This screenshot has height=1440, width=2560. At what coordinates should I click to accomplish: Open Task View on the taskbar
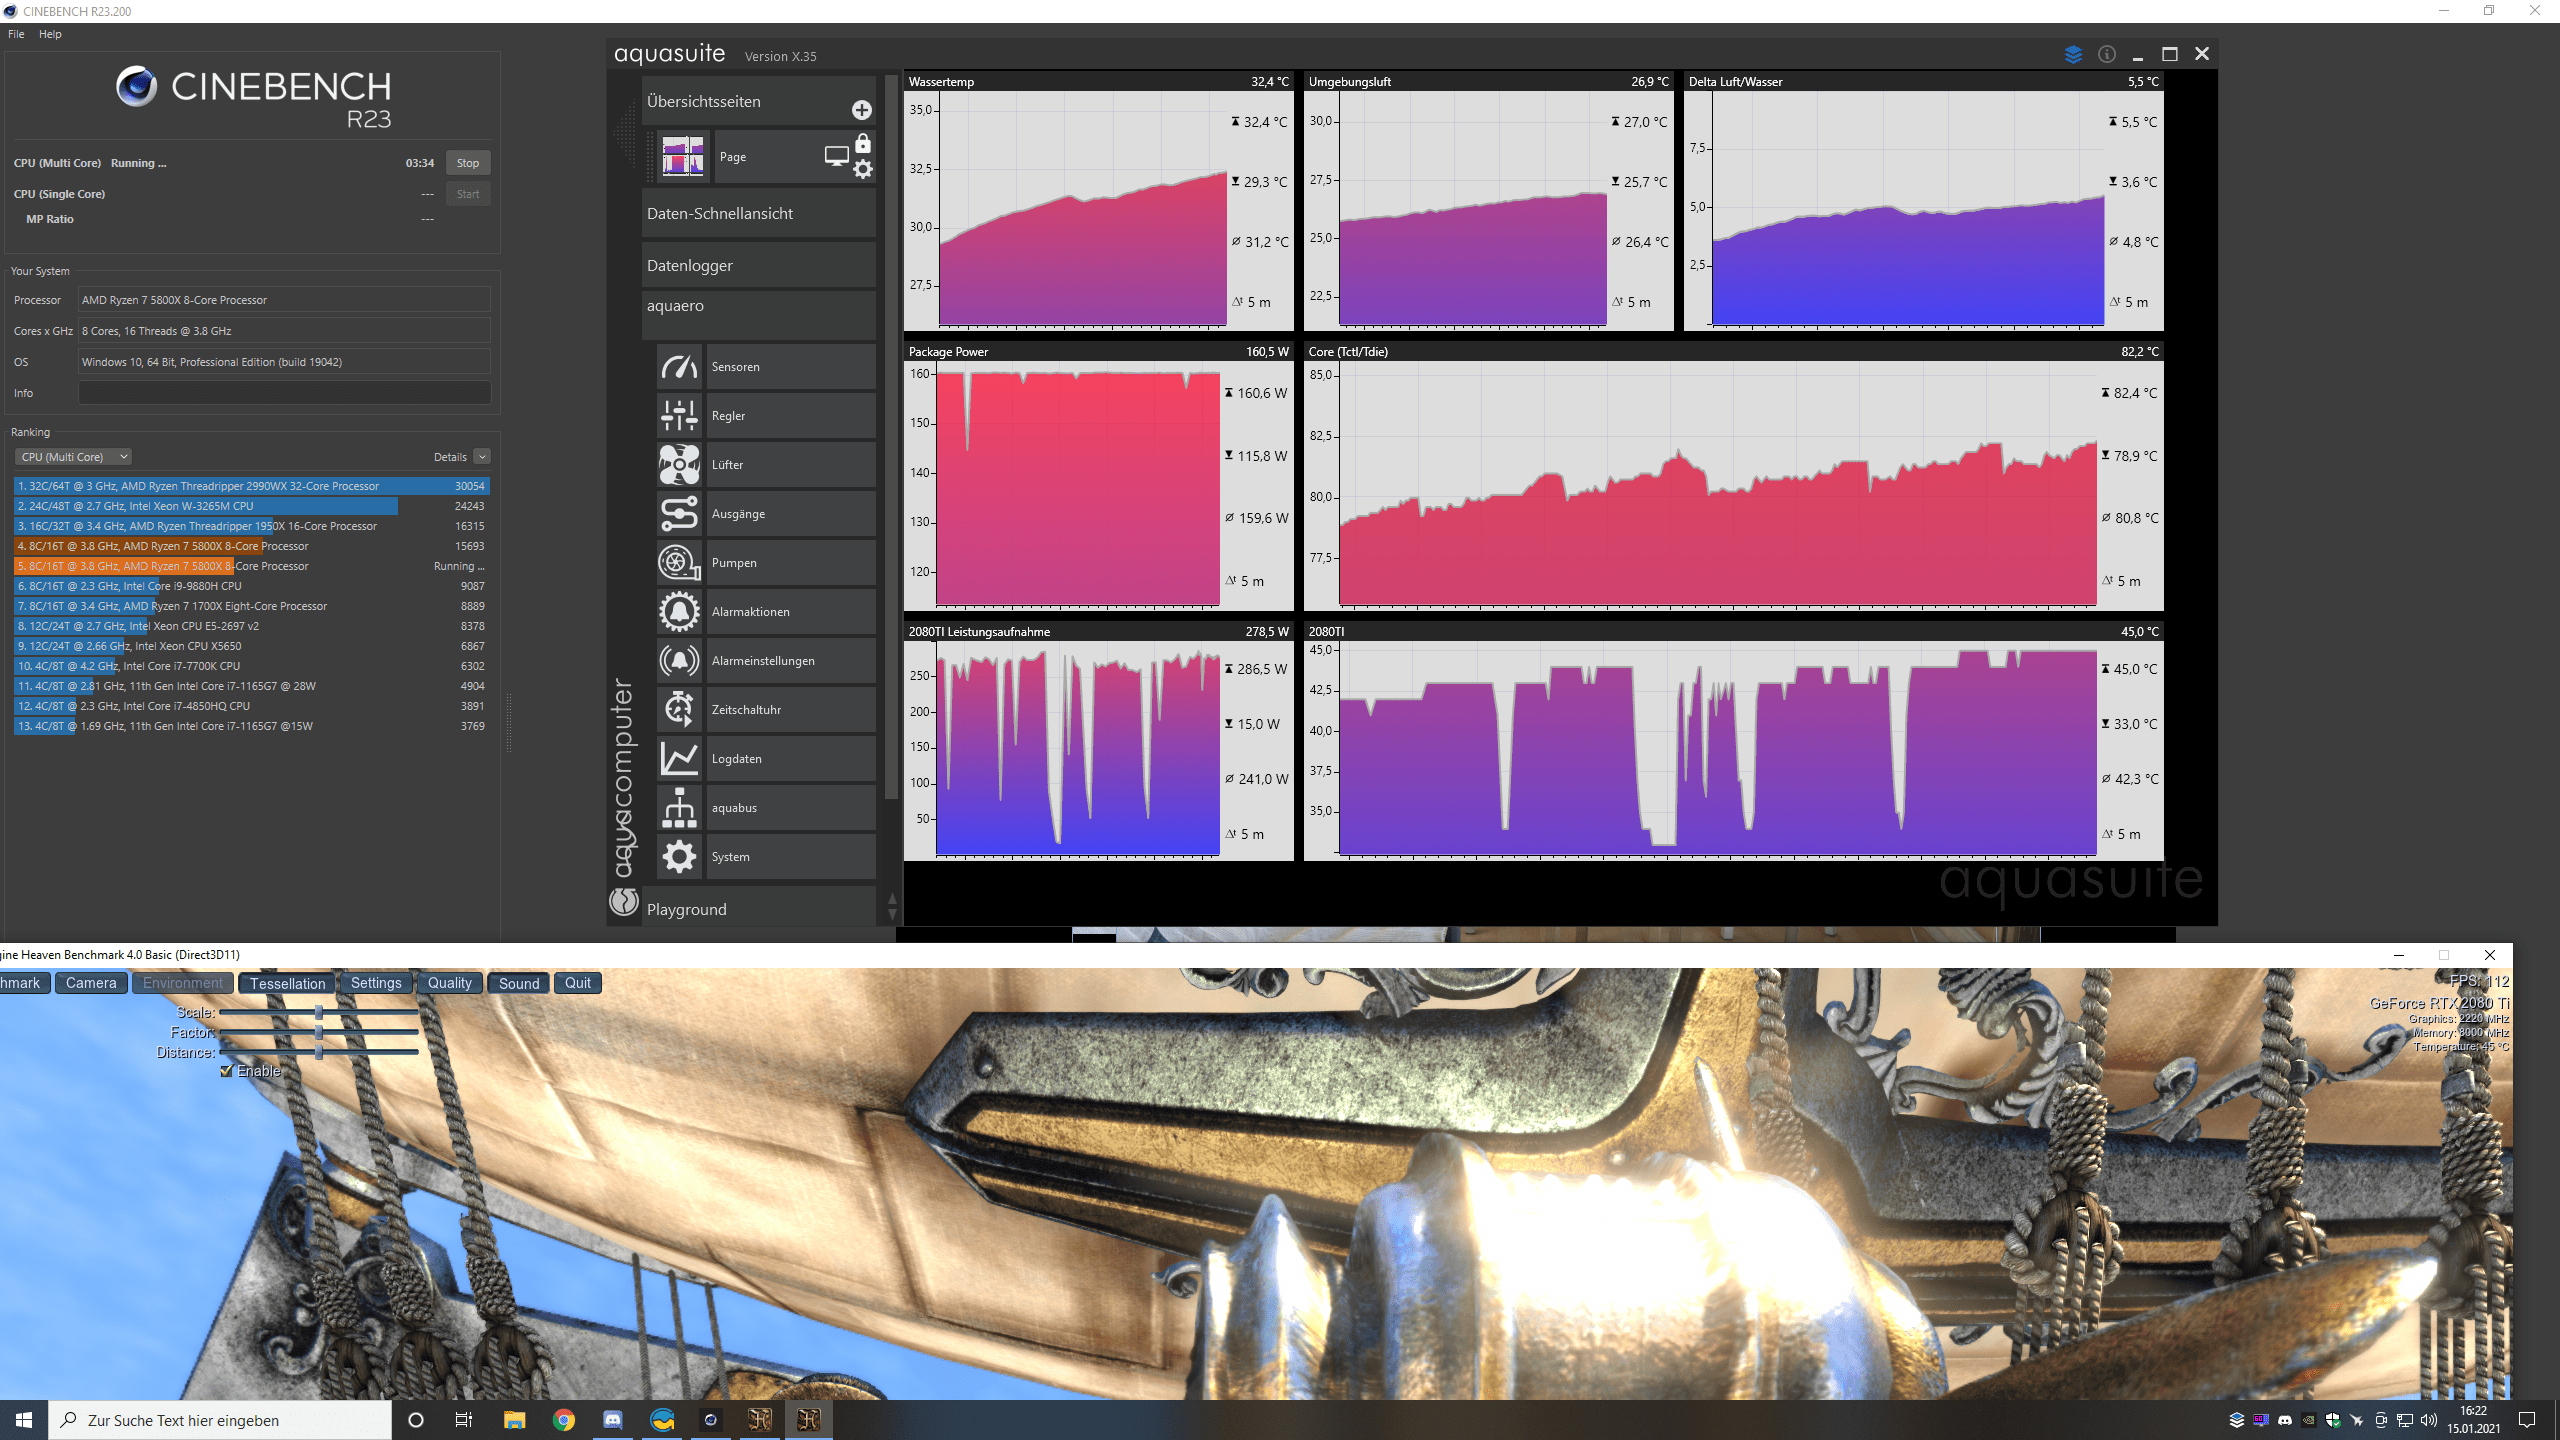[464, 1420]
